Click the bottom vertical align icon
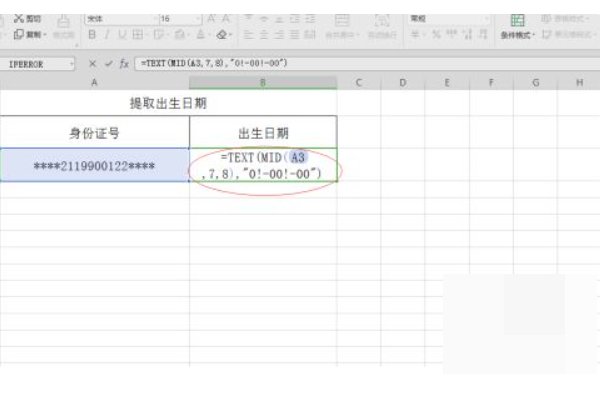 (x=279, y=19)
